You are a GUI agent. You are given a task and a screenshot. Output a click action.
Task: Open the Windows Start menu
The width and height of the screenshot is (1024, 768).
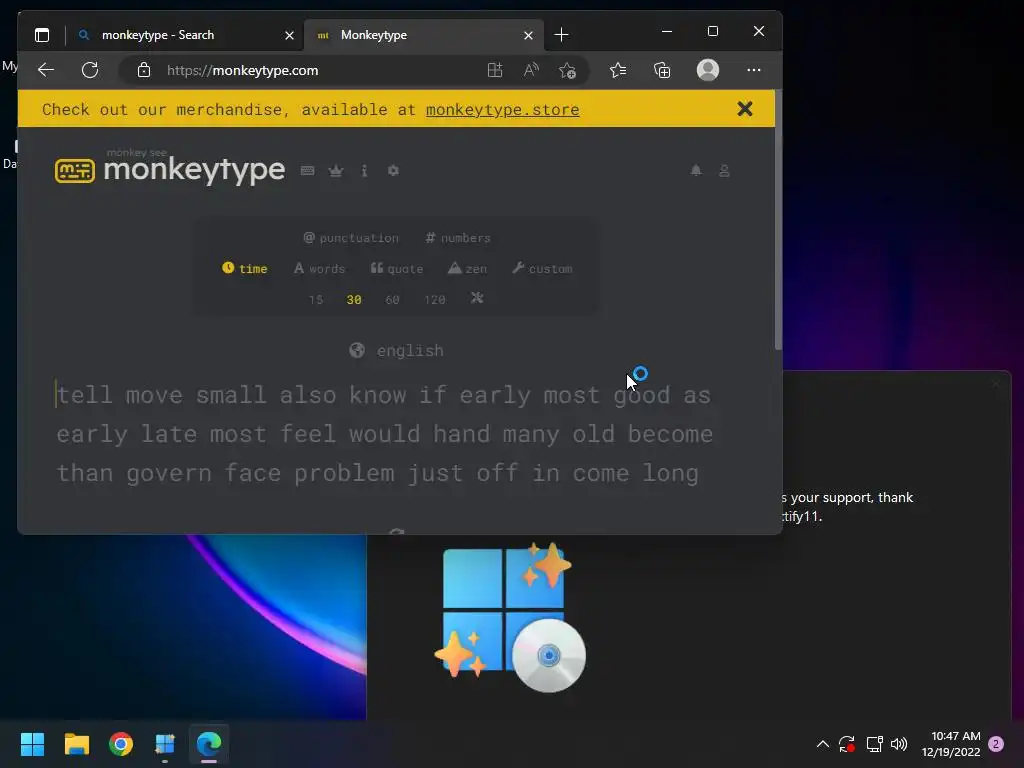coord(32,744)
